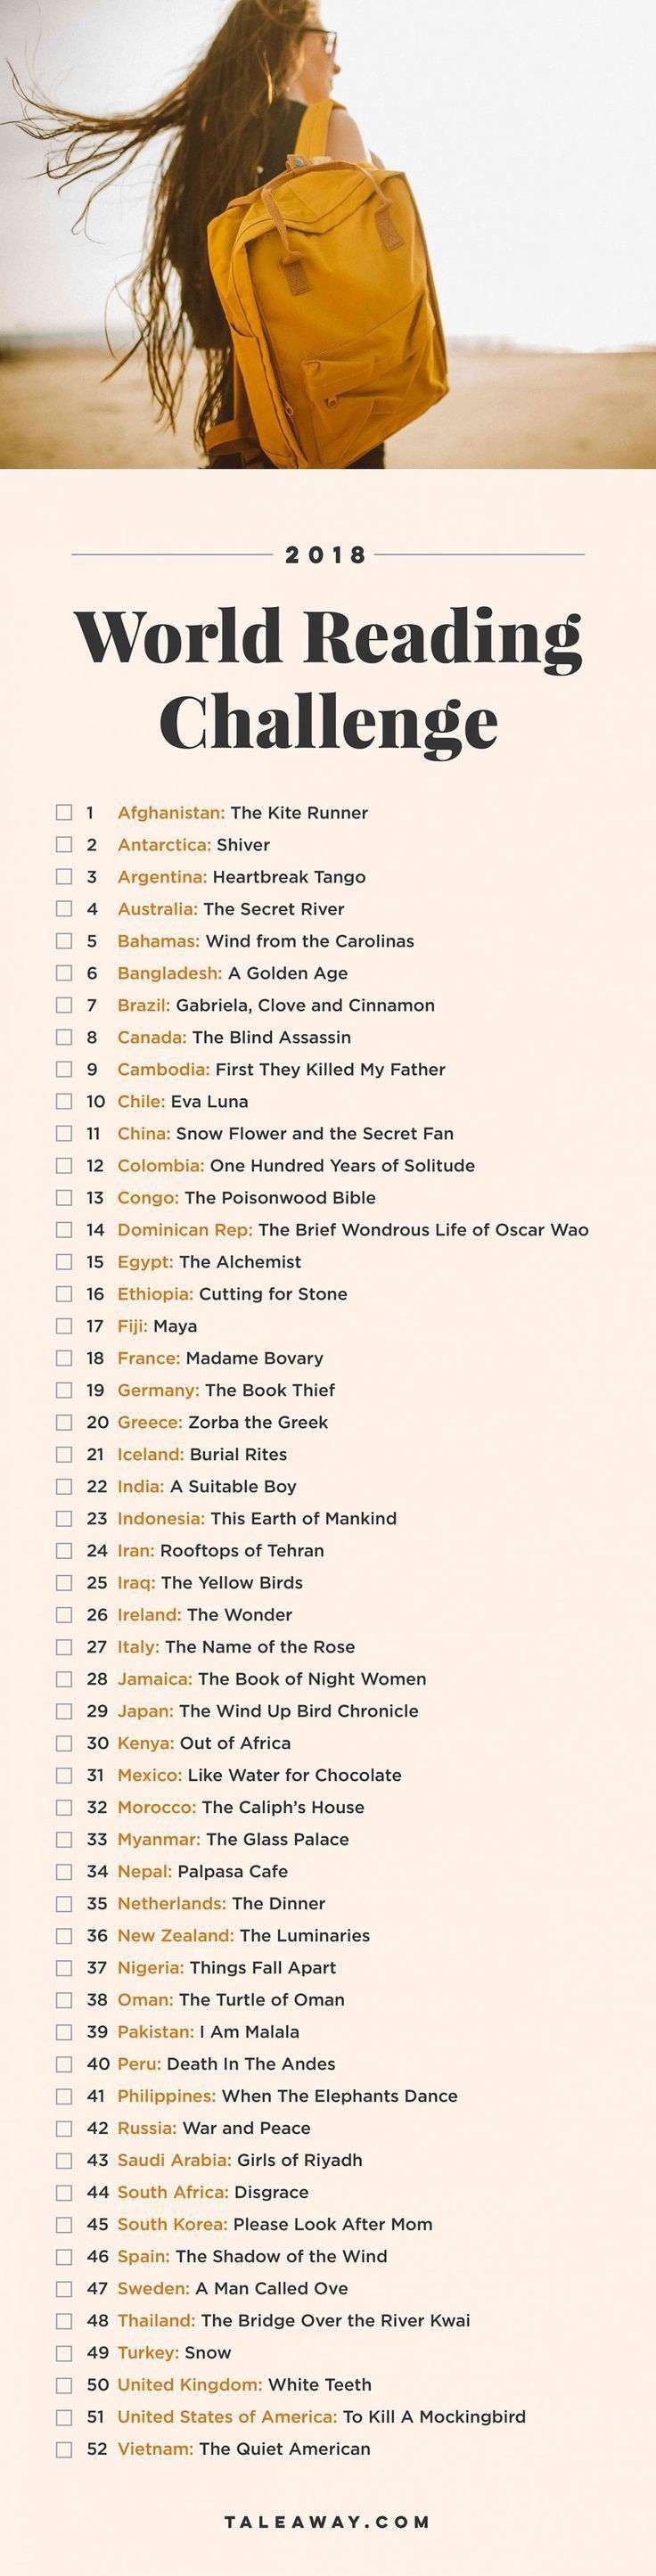Check the Afghanistan: The Kite Runner checkbox
This screenshot has height=2576, width=656.
point(64,813)
